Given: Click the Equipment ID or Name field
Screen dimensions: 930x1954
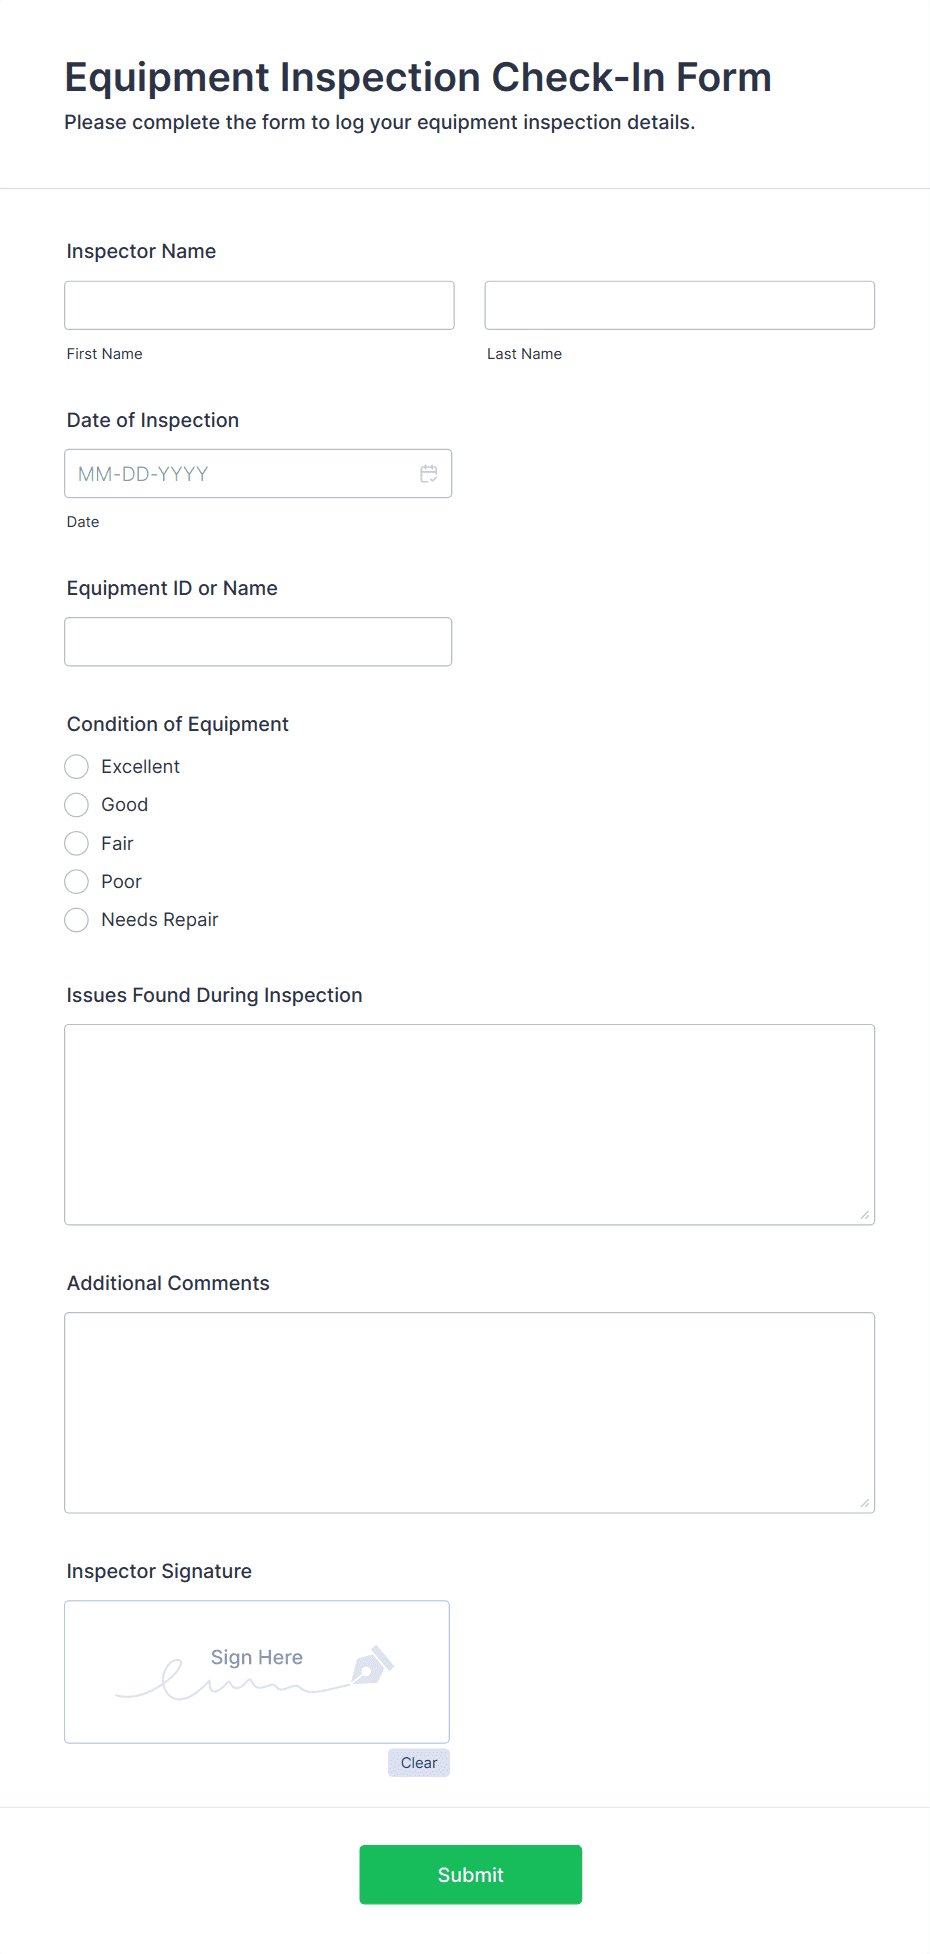Looking at the screenshot, I should tap(258, 641).
